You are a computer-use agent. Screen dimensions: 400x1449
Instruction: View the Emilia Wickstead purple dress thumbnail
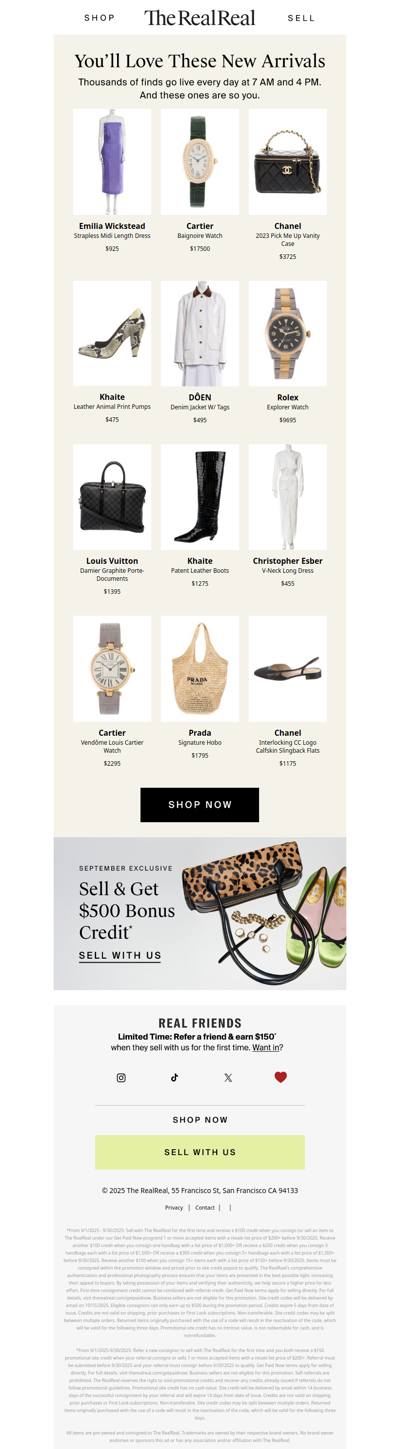point(112,161)
